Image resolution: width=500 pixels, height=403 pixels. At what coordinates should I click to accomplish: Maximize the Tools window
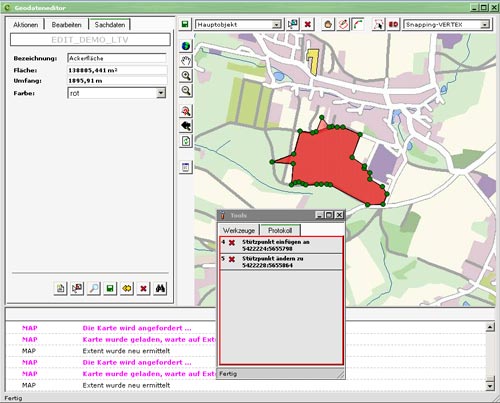point(329,215)
